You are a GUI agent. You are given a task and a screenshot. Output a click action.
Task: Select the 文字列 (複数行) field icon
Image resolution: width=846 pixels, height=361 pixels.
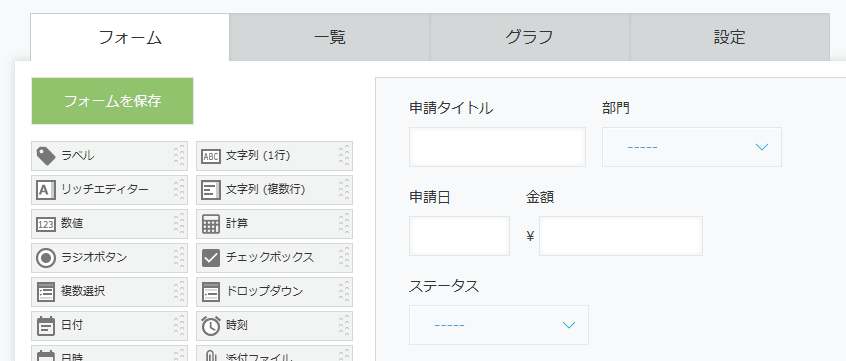(x=210, y=190)
